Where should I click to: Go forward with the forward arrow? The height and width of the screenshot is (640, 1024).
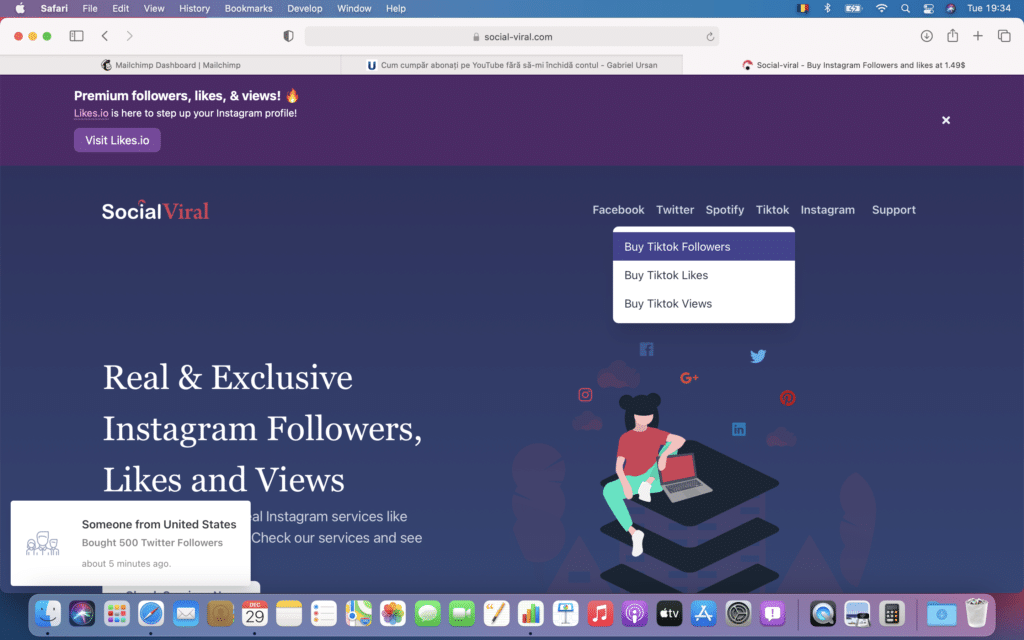tap(129, 36)
